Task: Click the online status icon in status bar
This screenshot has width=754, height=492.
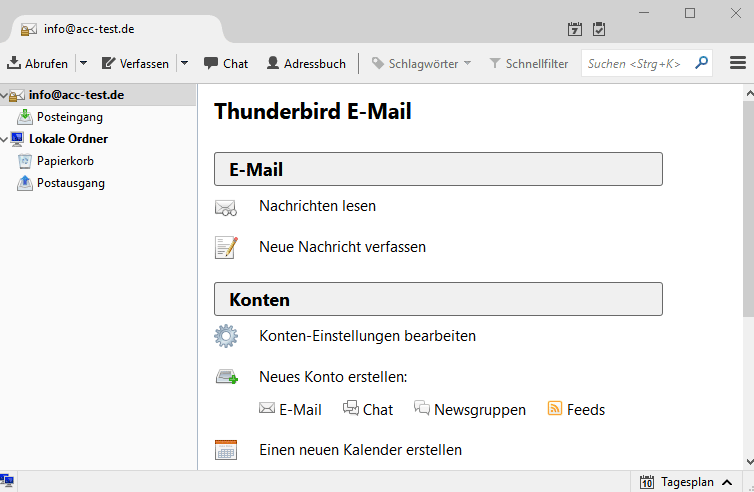Action: 7,480
